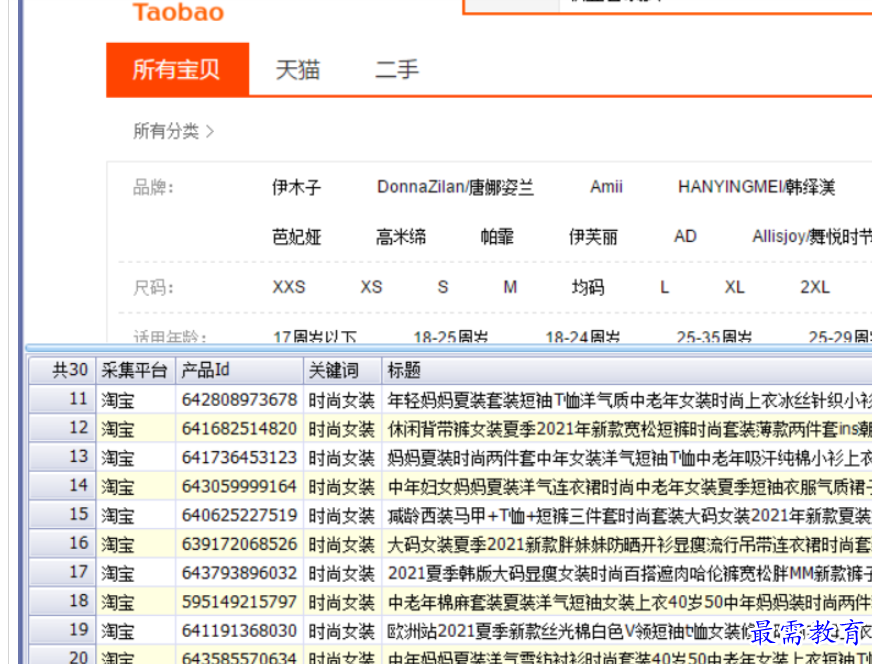Filter by brand 帕霏
872x664 pixels.
[x=497, y=237]
